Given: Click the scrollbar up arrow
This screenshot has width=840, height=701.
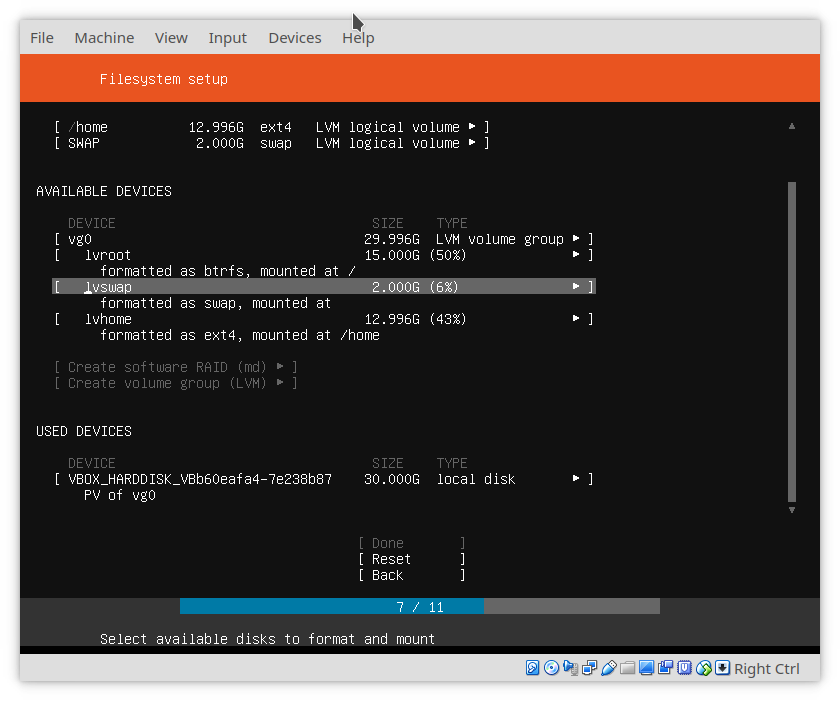Looking at the screenshot, I should click(792, 126).
